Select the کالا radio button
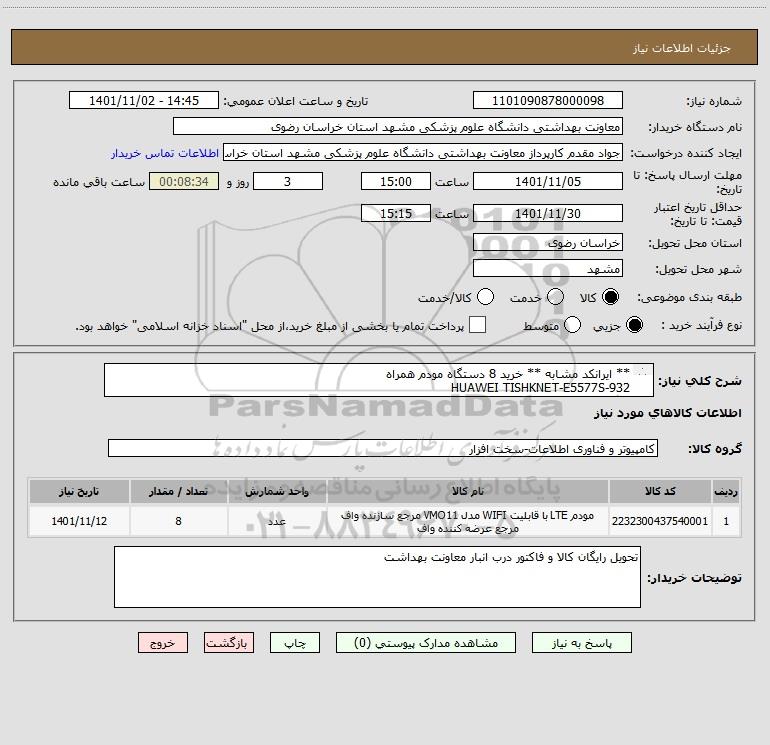 pyautogui.click(x=610, y=297)
